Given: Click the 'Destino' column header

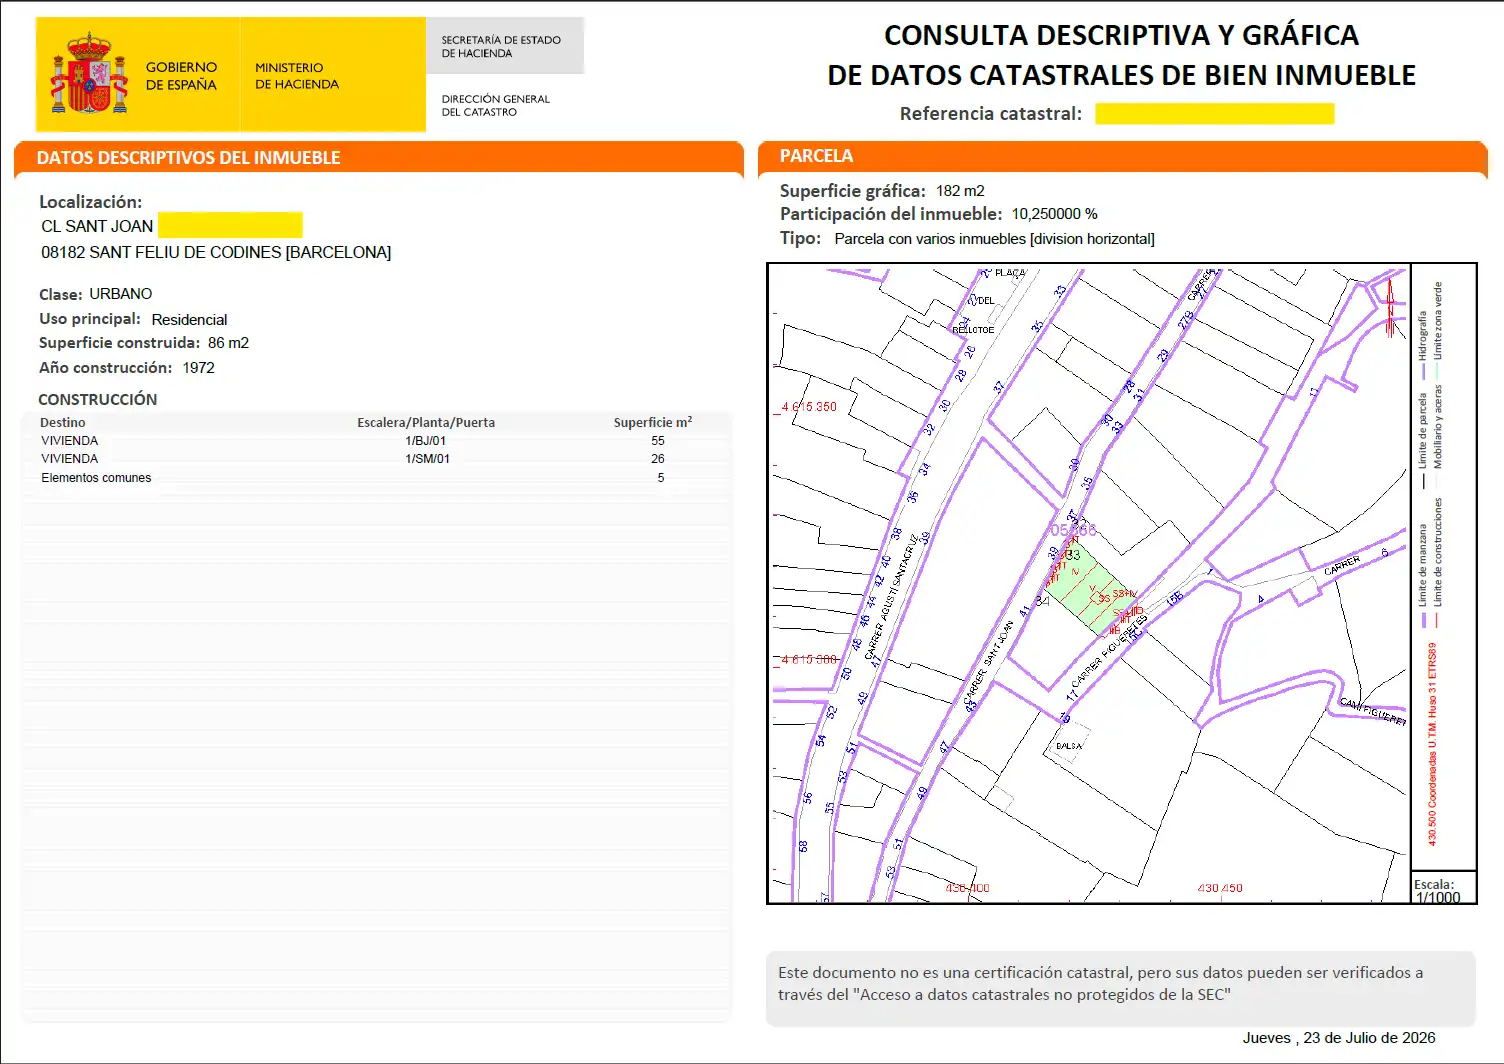Looking at the screenshot, I should tap(62, 423).
